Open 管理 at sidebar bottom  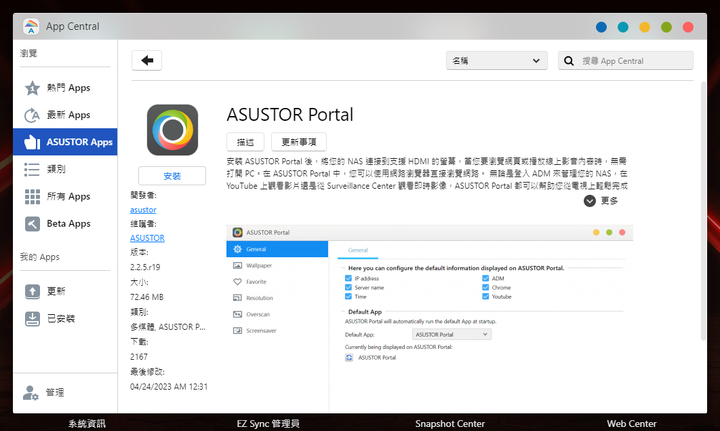pyautogui.click(x=65, y=392)
